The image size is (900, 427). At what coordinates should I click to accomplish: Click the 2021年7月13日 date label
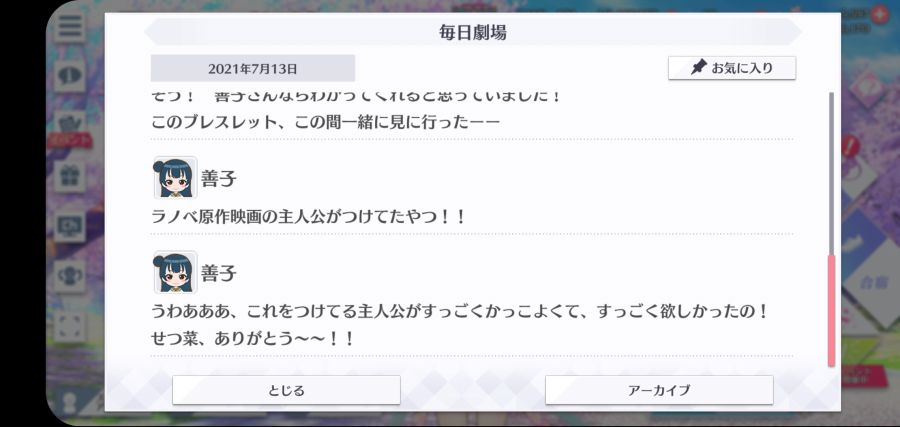point(253,69)
